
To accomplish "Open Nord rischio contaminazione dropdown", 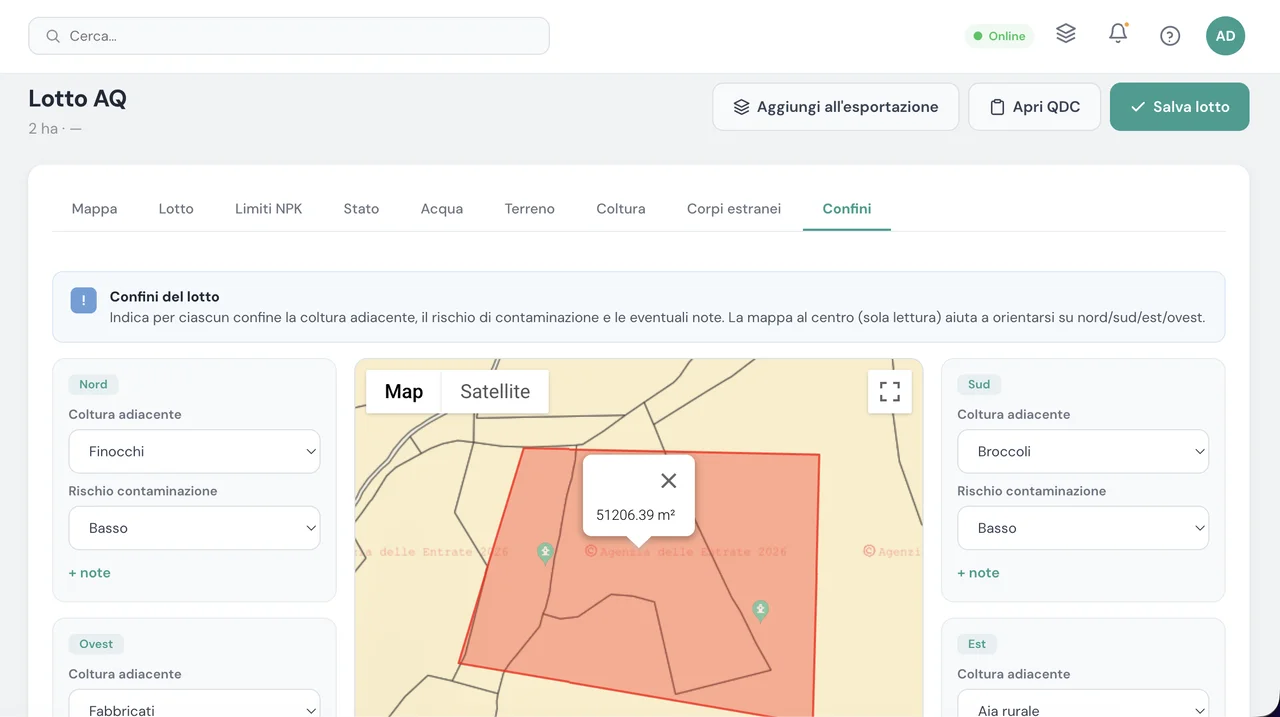I will point(194,528).
